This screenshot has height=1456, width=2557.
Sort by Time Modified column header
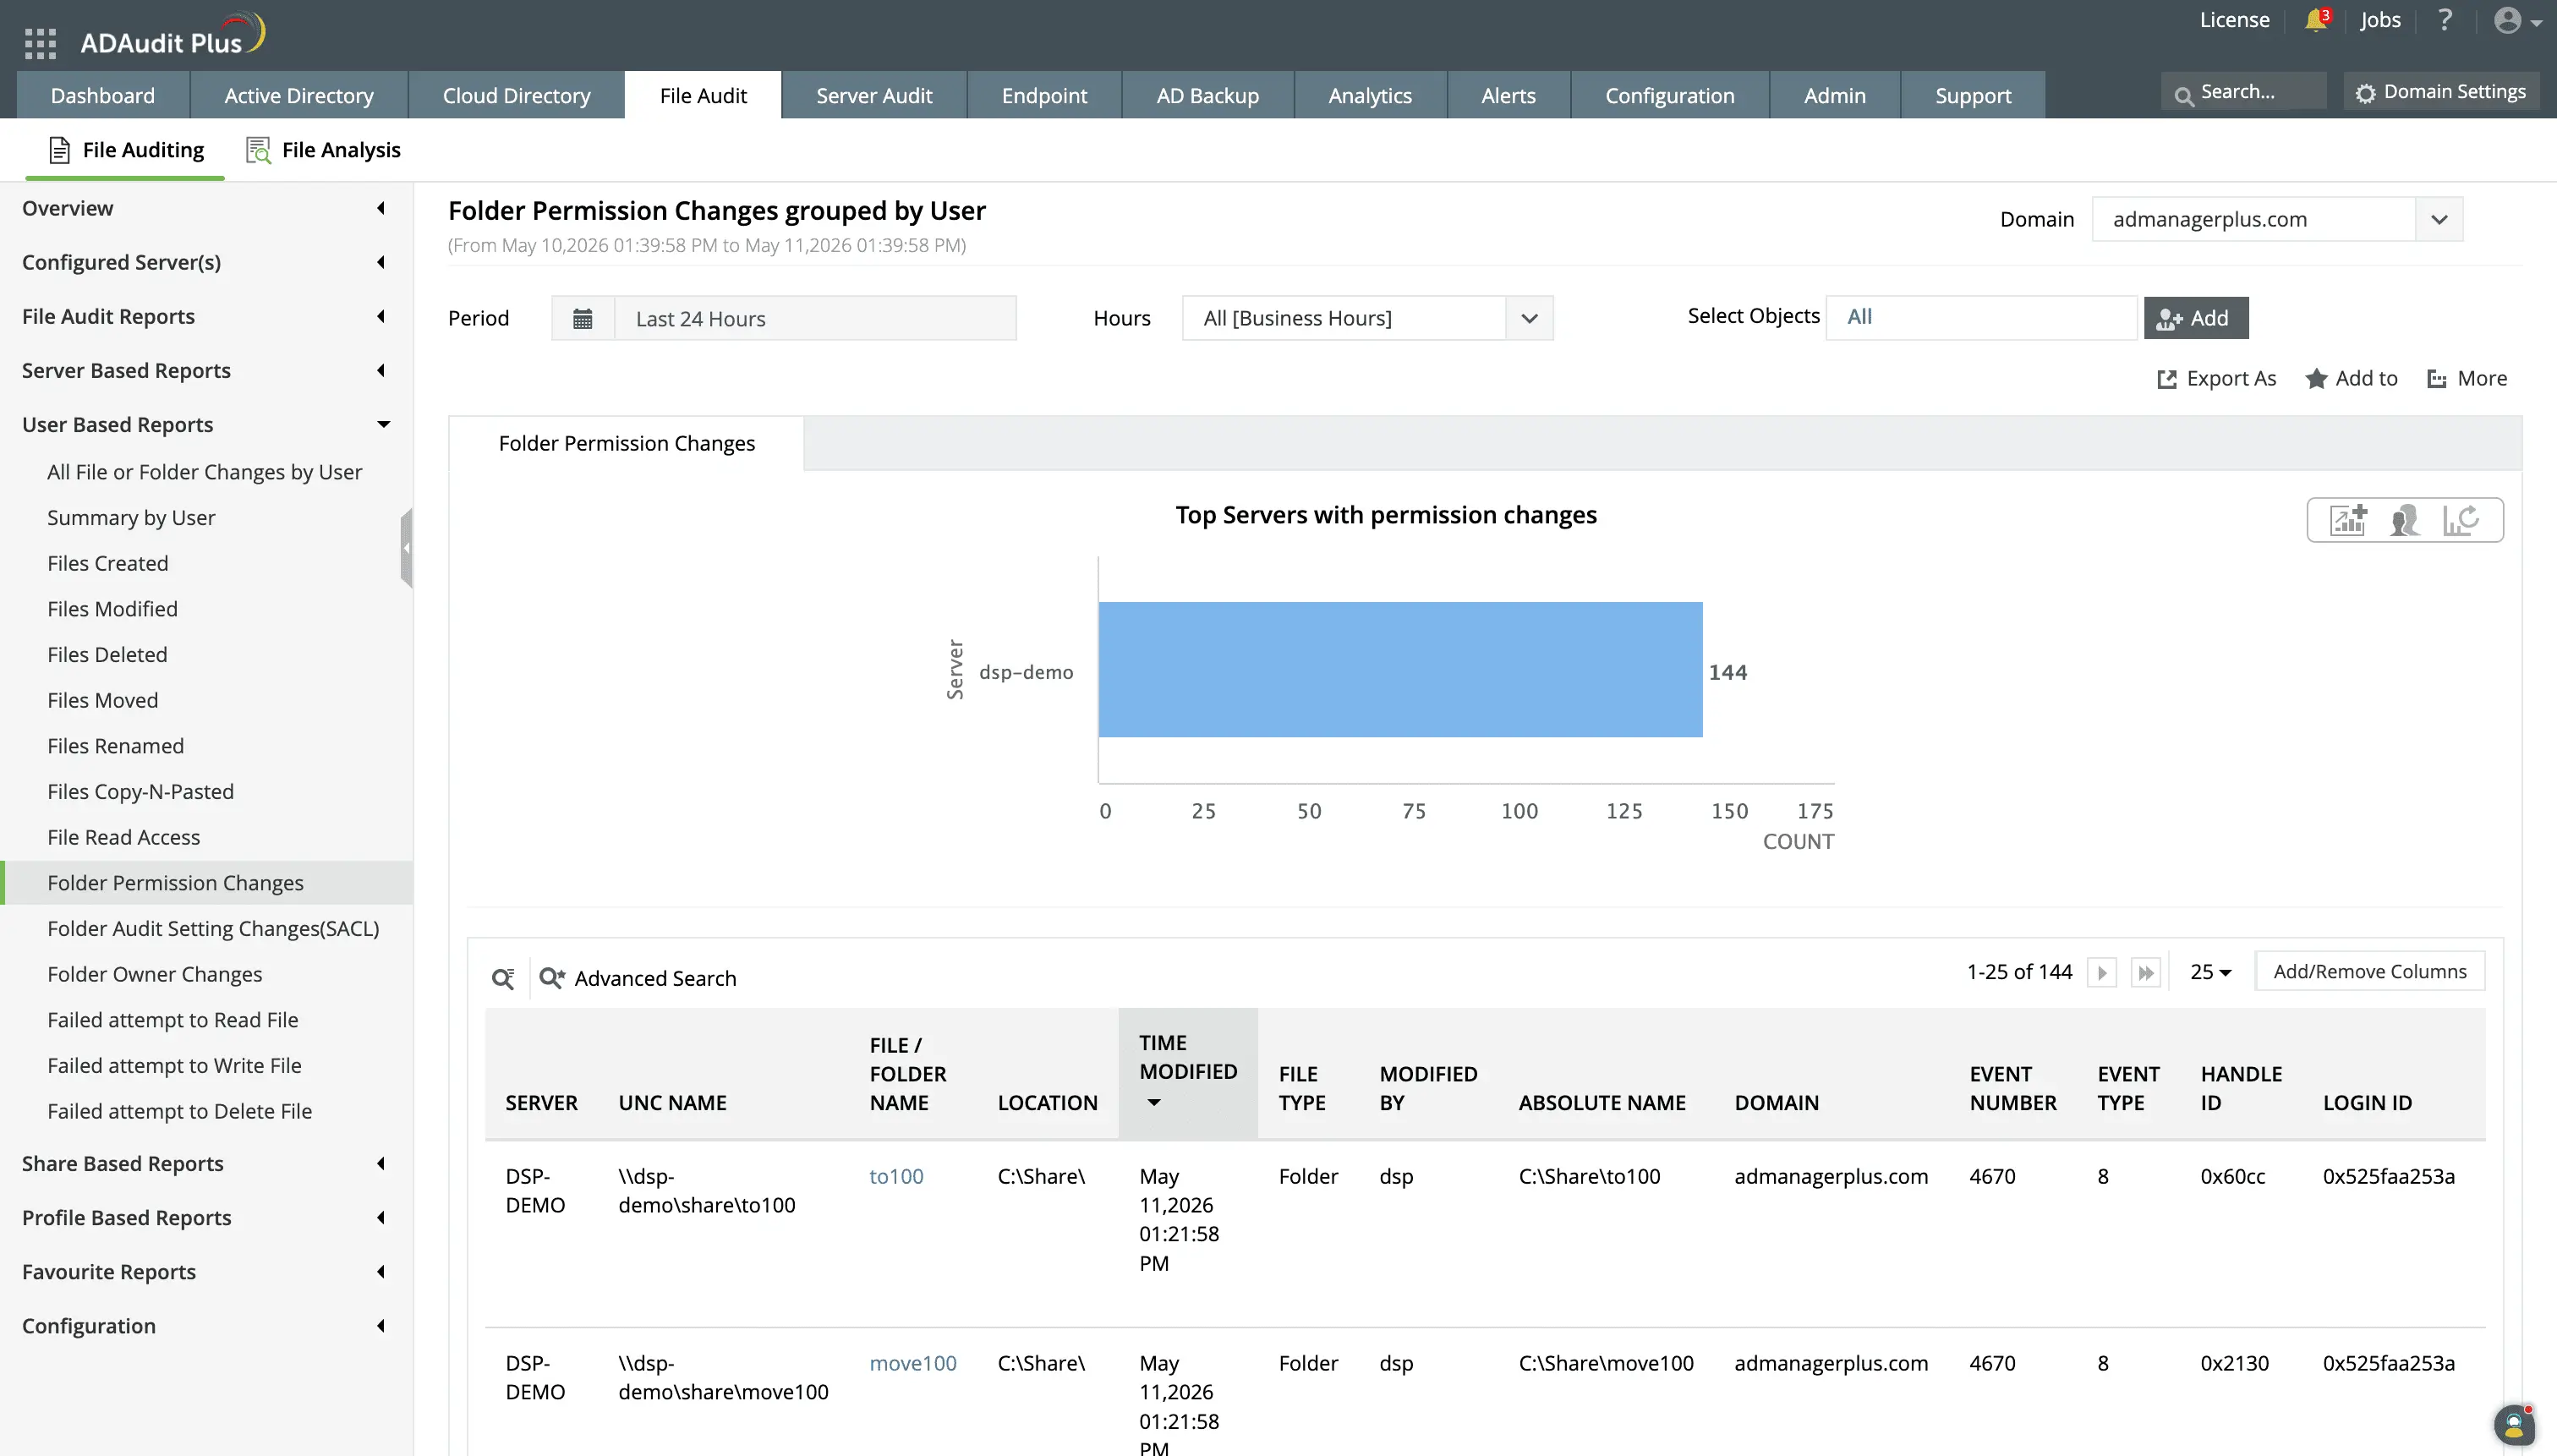(1188, 1072)
